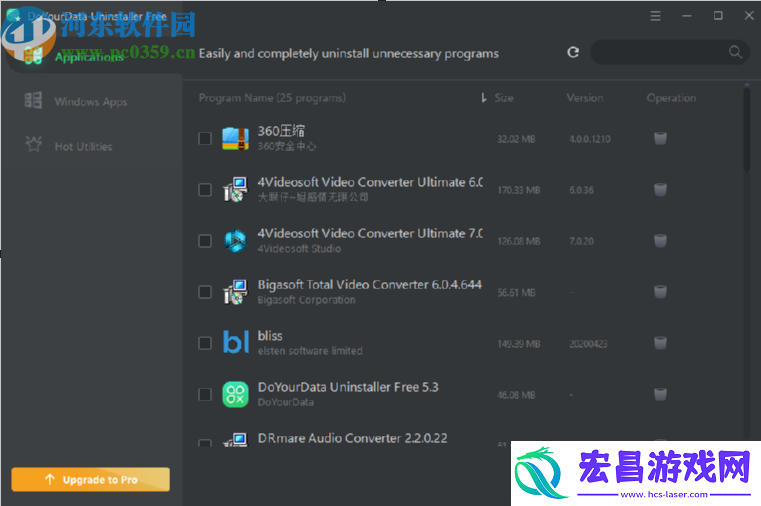
Task: Open the hamburger menu icon
Action: 656,16
